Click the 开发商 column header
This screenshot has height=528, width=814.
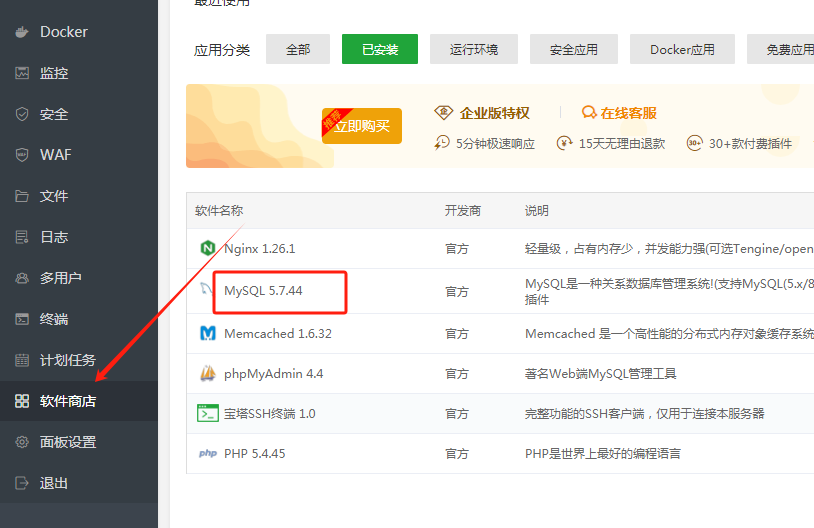tap(463, 210)
